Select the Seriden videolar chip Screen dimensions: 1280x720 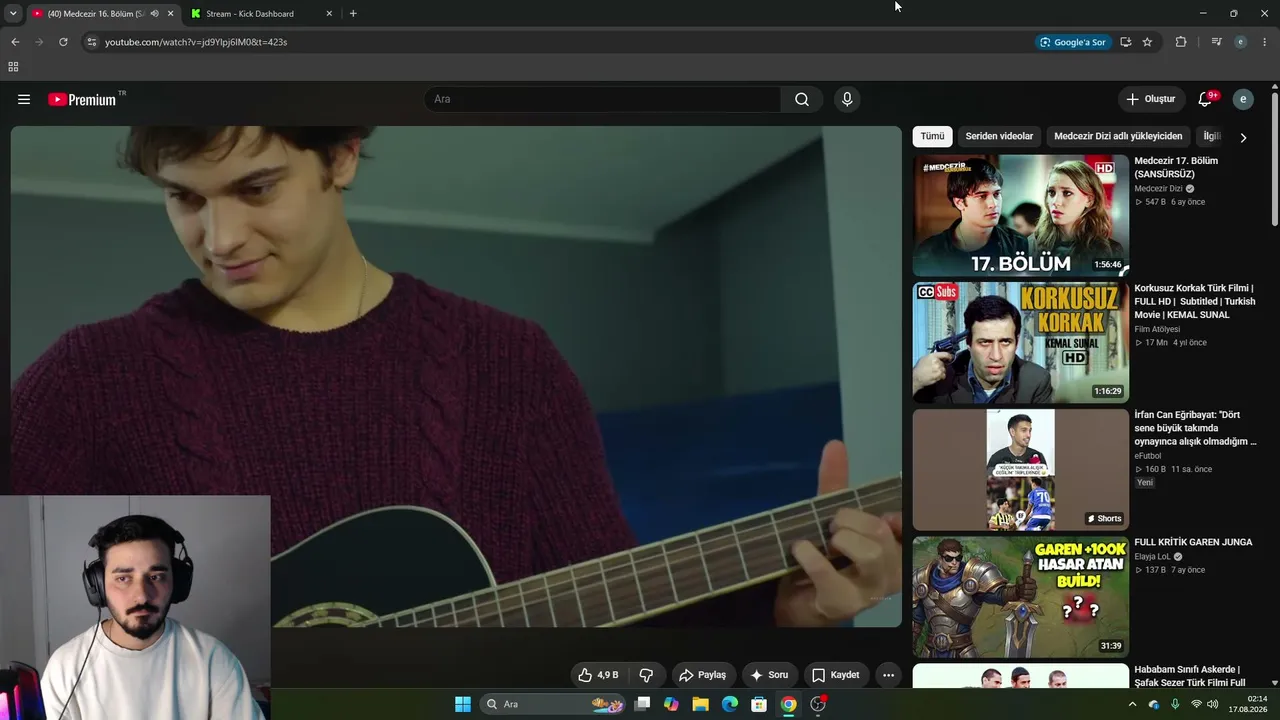999,136
